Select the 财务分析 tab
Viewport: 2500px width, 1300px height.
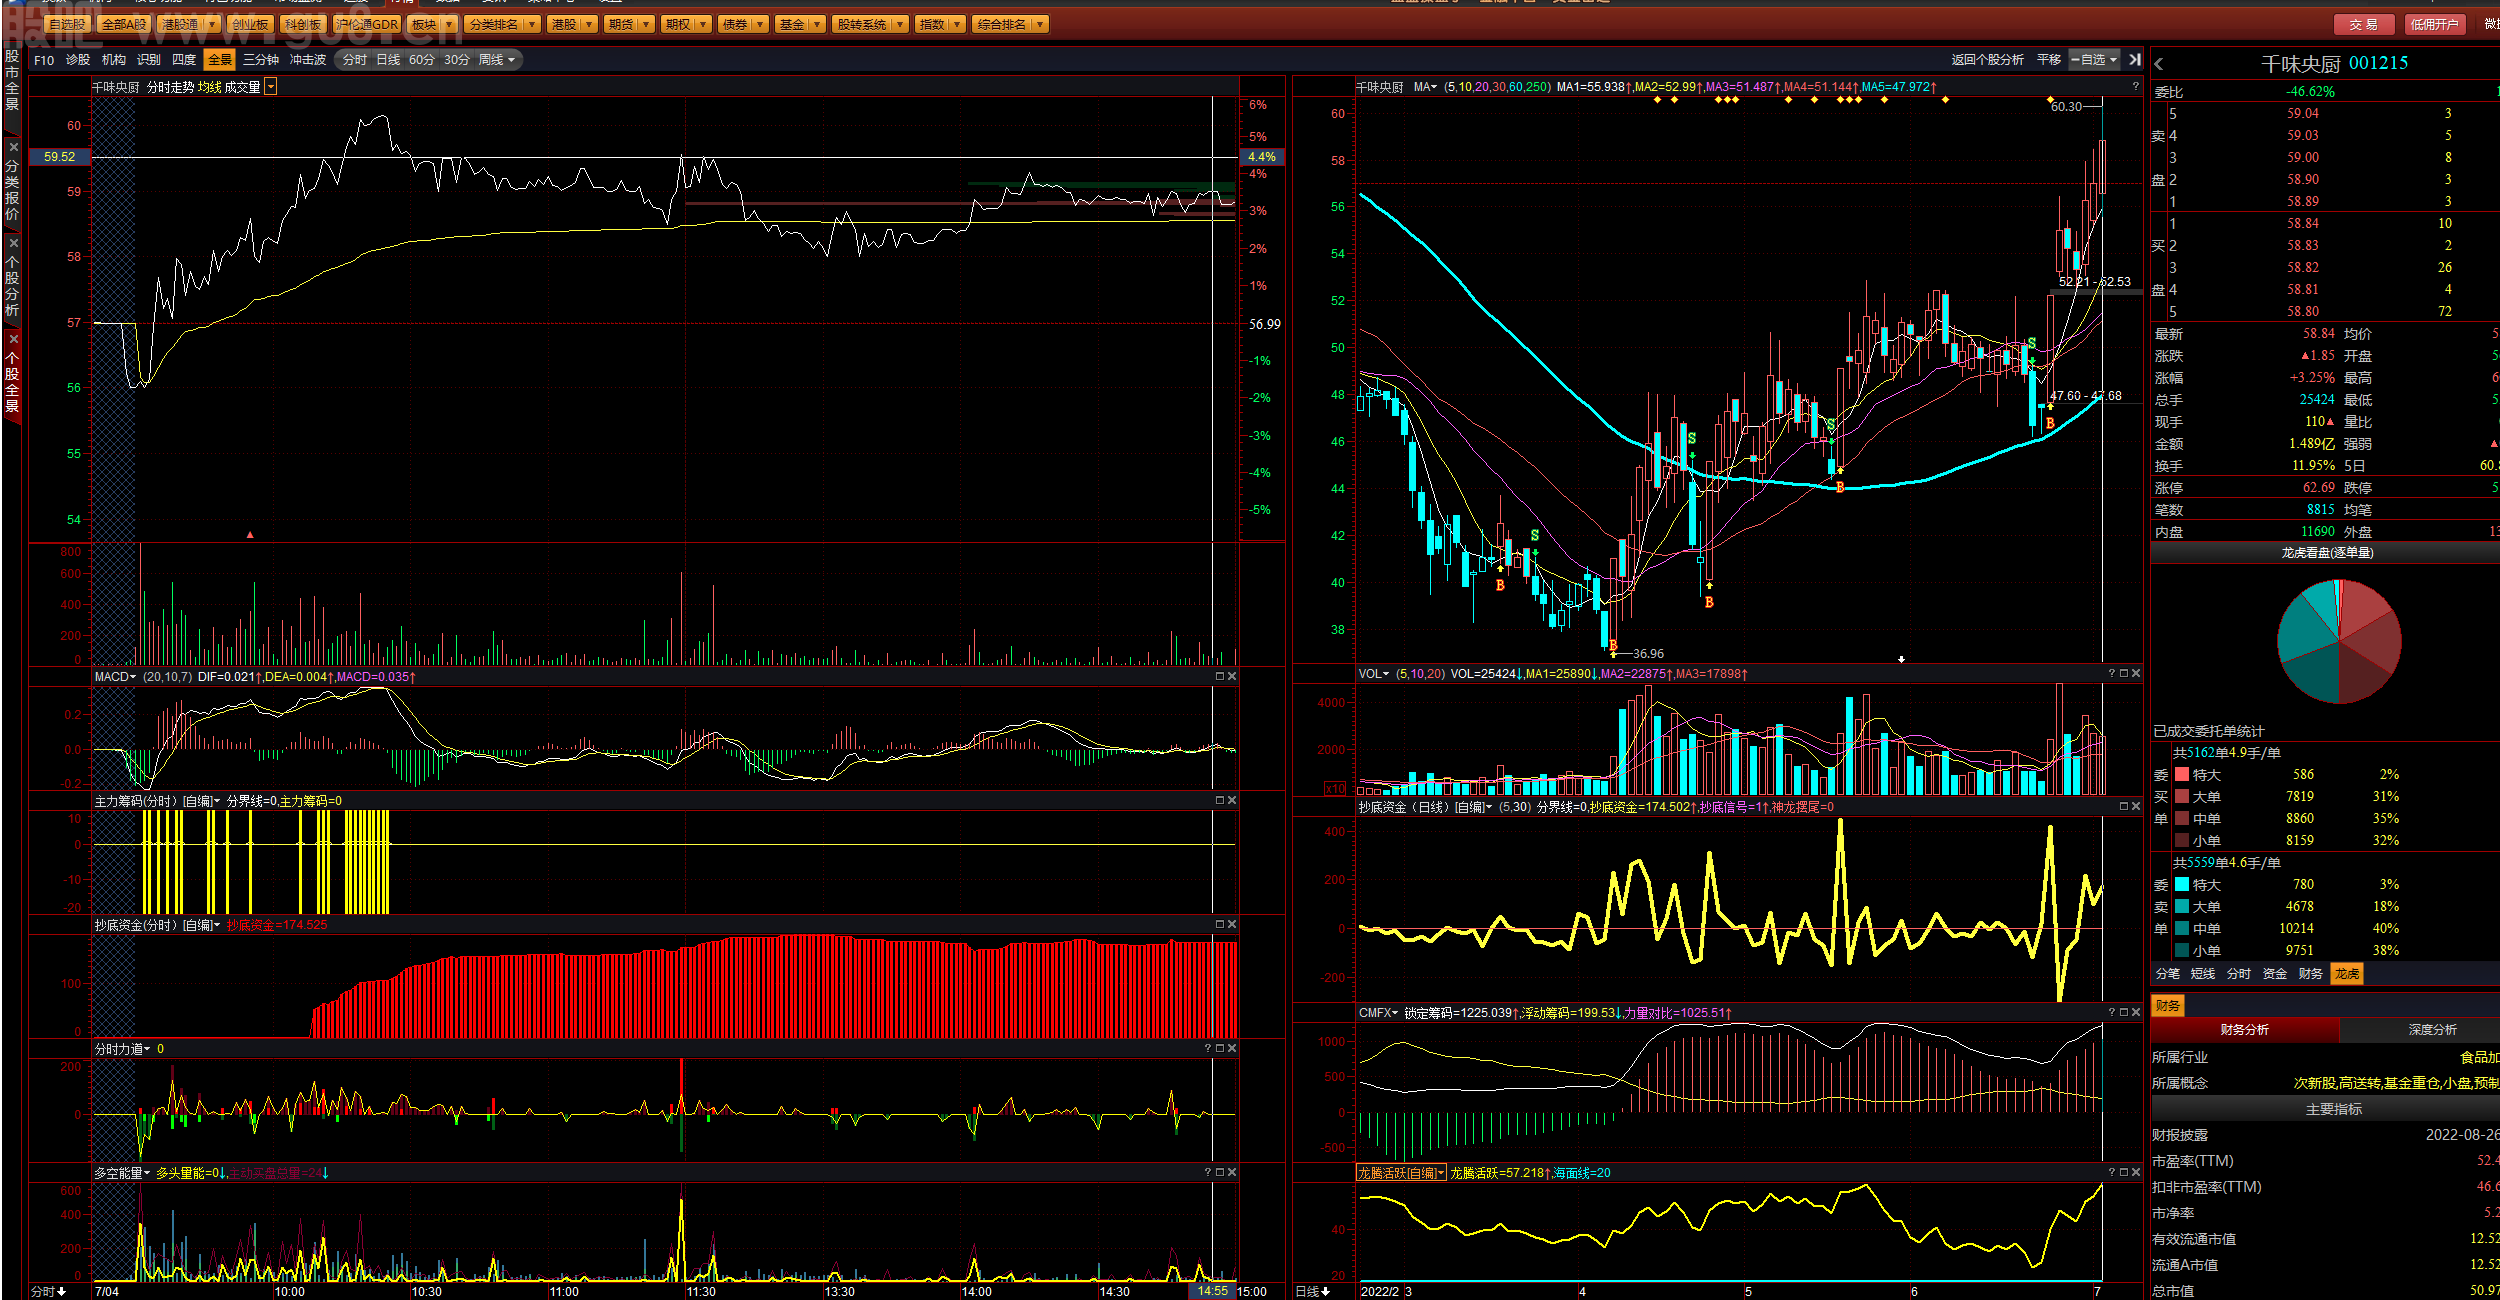[x=2245, y=1029]
